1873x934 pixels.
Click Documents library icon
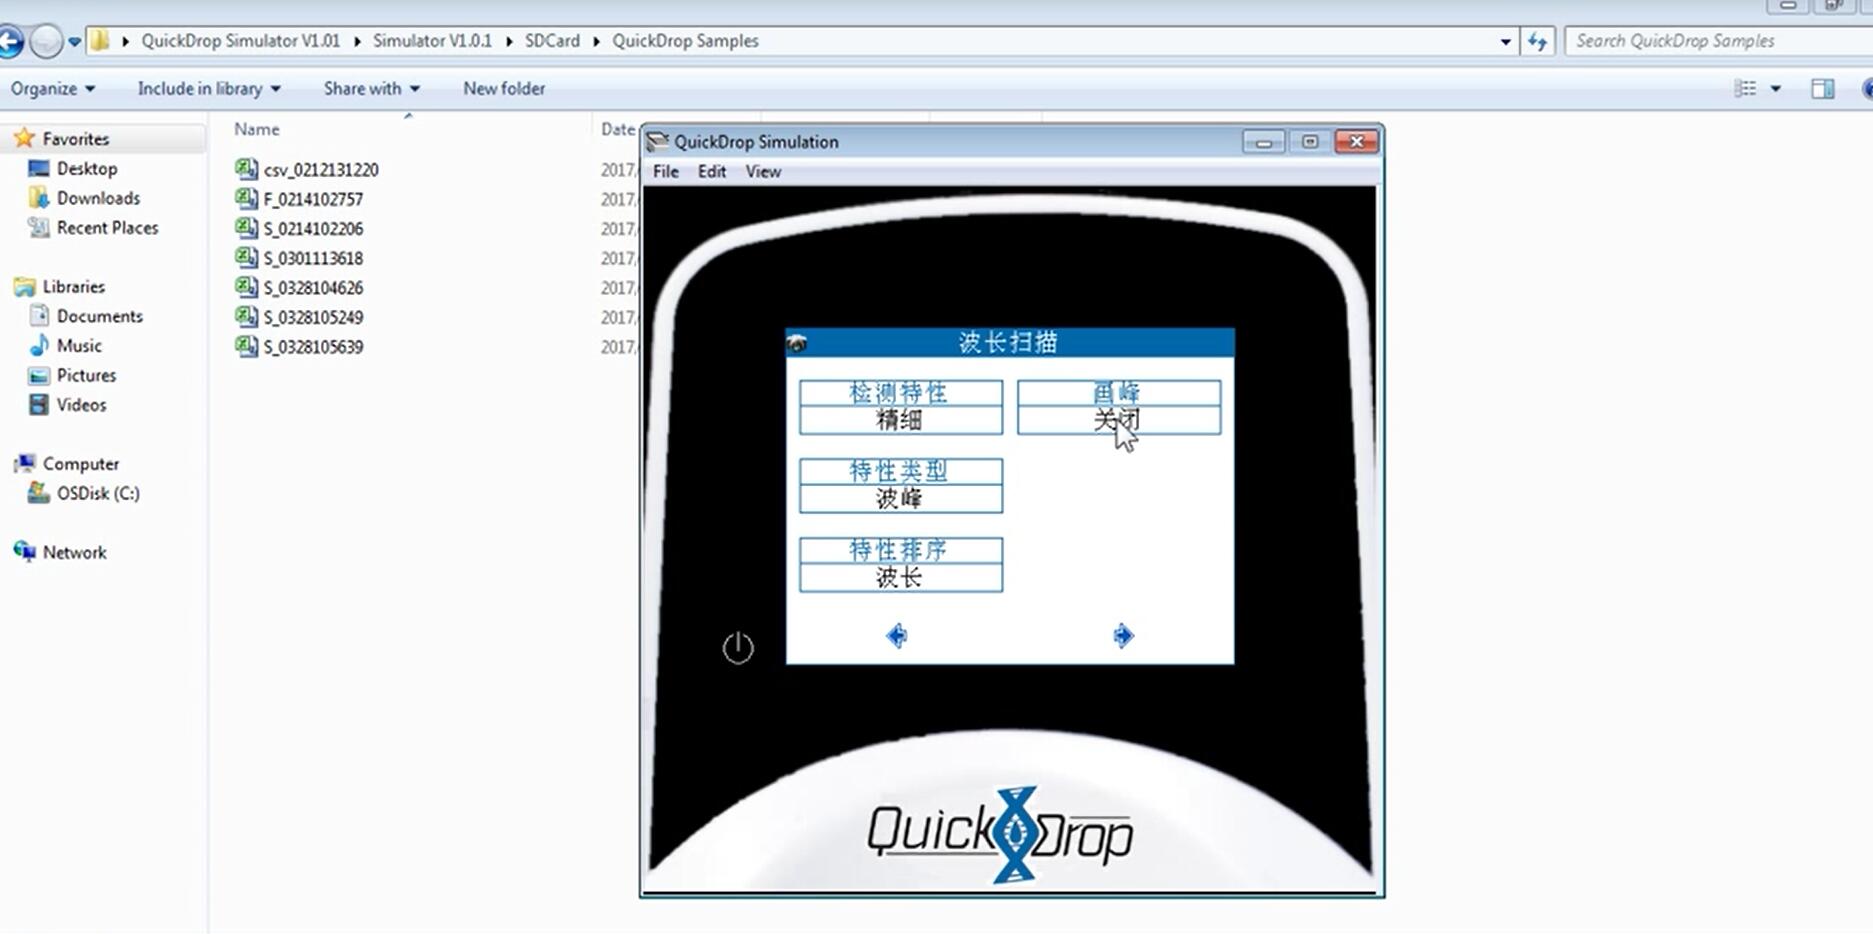(39, 315)
